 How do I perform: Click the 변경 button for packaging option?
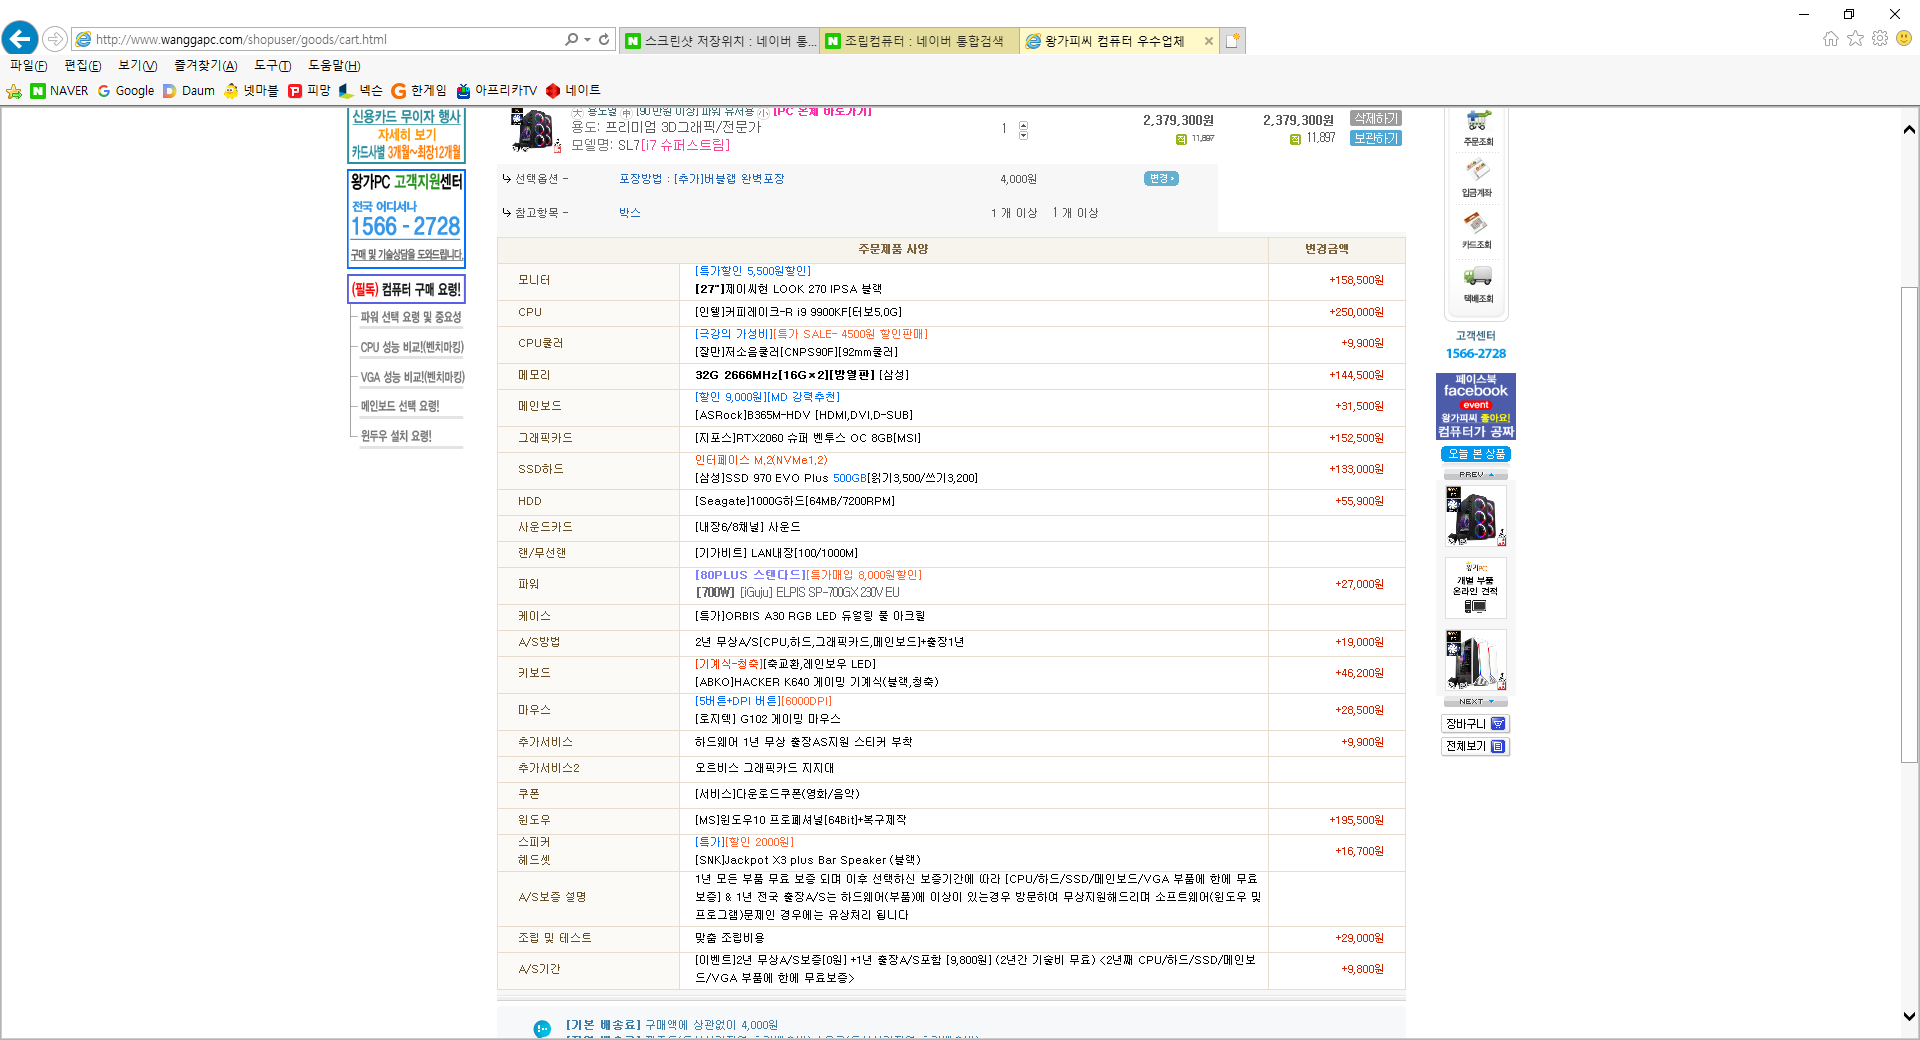pos(1160,179)
